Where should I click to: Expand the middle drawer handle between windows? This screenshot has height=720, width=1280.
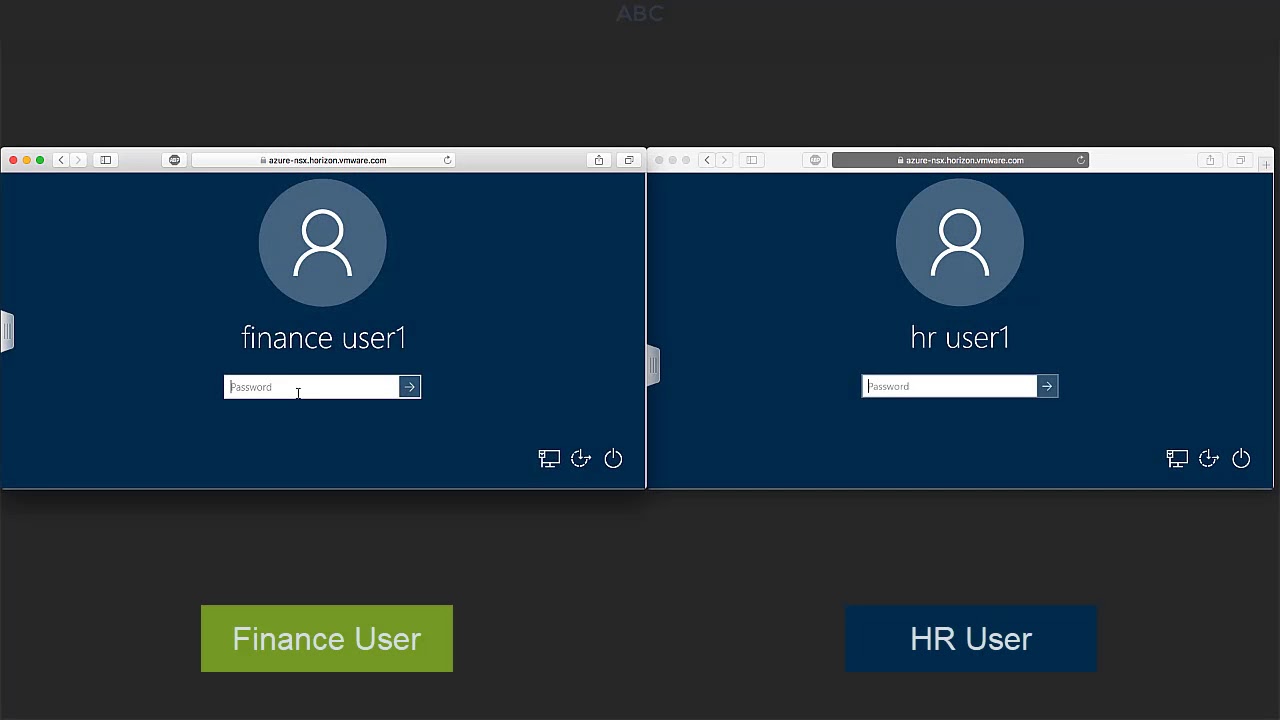pos(653,365)
